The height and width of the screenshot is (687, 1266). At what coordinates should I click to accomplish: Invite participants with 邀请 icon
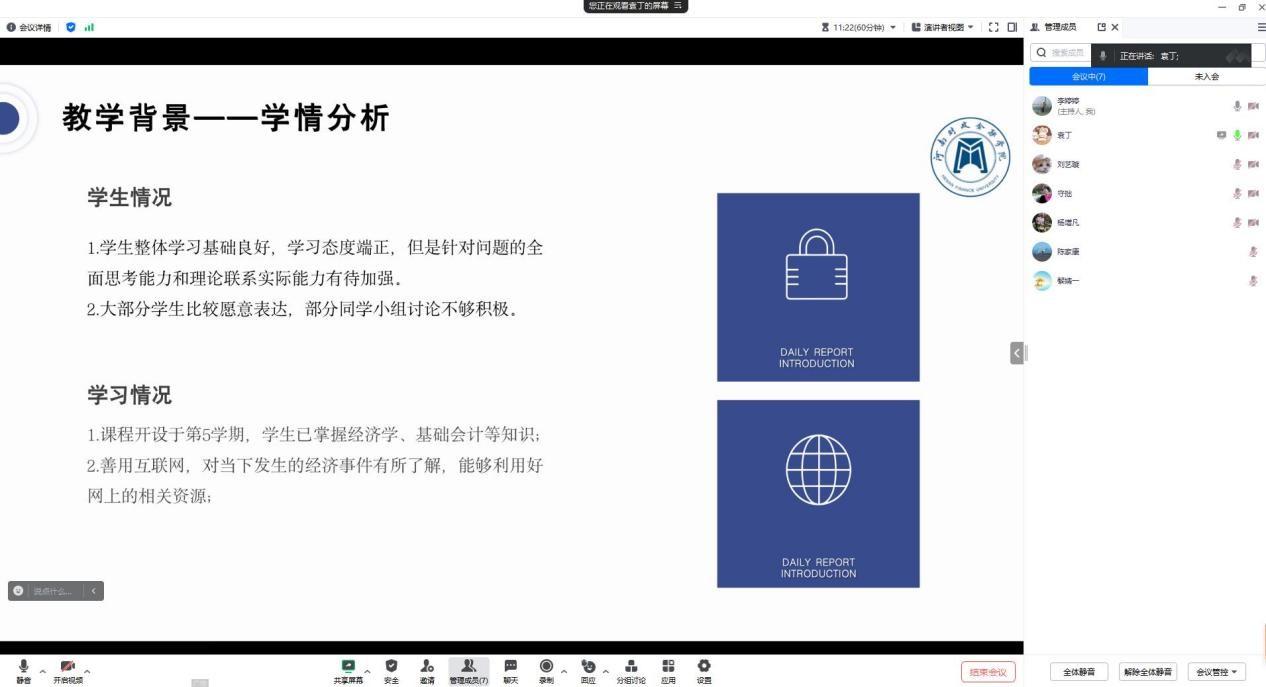pos(427,670)
